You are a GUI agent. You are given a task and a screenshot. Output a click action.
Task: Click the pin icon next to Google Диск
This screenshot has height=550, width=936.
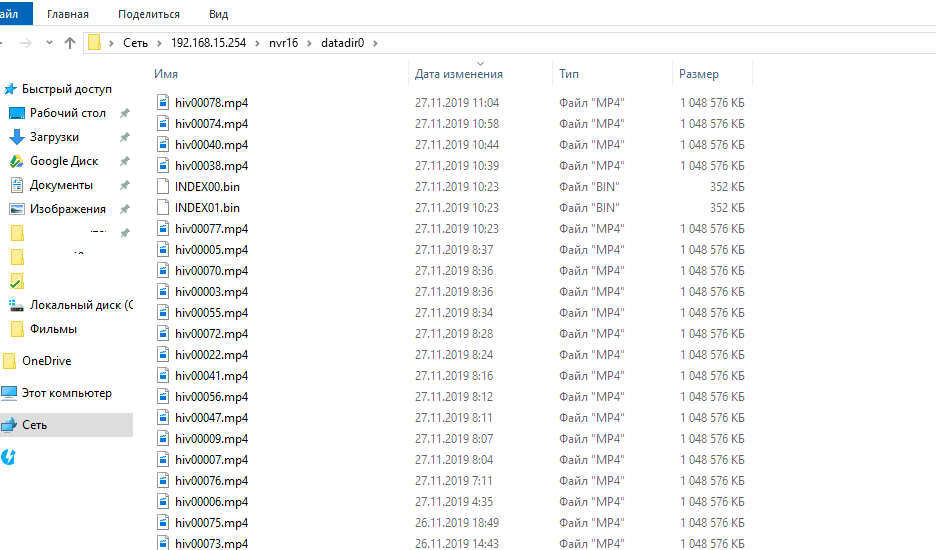tap(125, 161)
